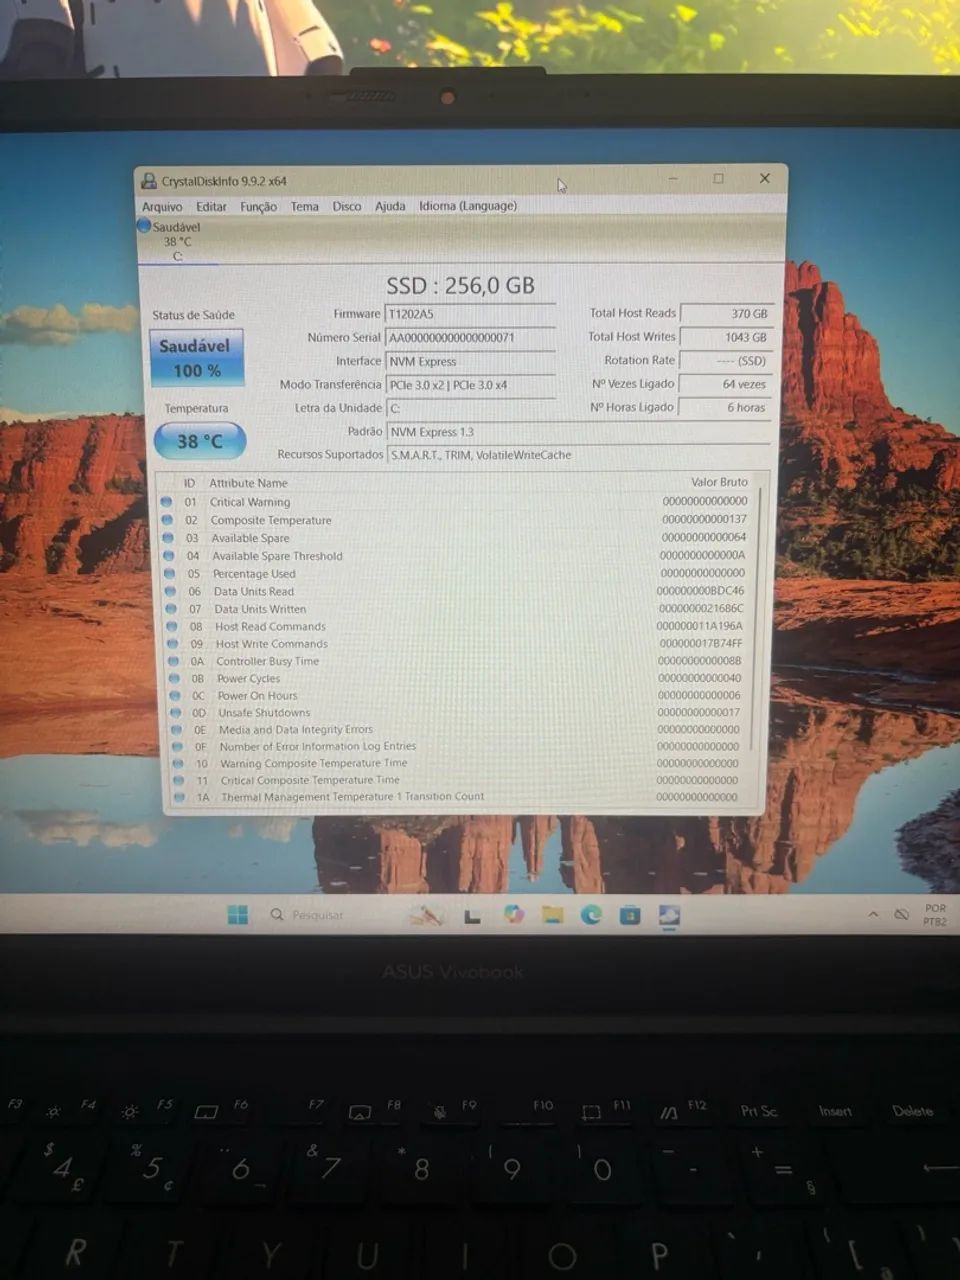Click the status dot of Host Write Commands row
The width and height of the screenshot is (960, 1280).
tap(172, 644)
